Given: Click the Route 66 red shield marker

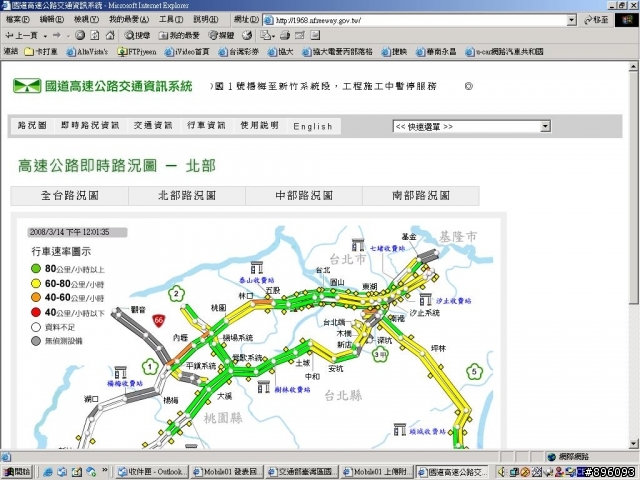Looking at the screenshot, I should point(158,320).
